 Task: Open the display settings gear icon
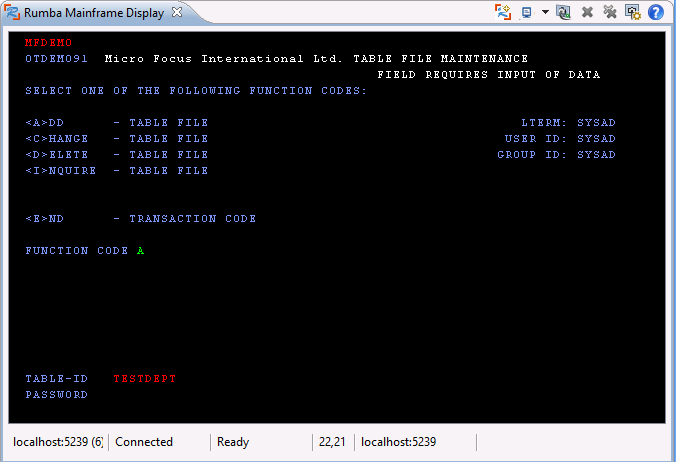point(633,12)
